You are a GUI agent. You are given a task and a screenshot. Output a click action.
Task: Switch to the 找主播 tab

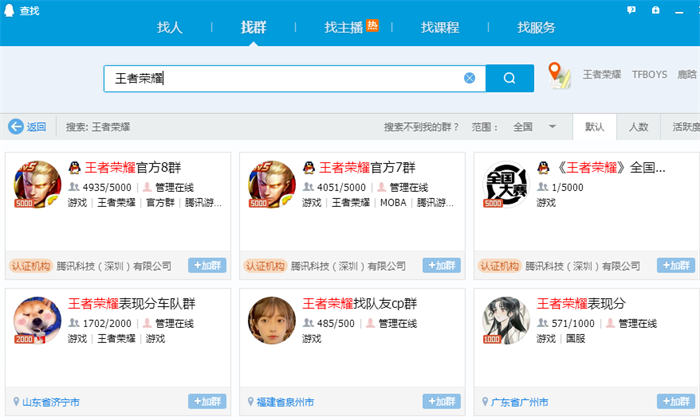pos(344,28)
